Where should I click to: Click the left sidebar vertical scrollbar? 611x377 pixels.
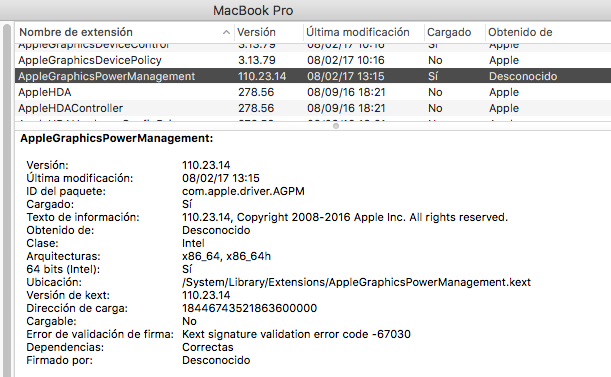7,201
